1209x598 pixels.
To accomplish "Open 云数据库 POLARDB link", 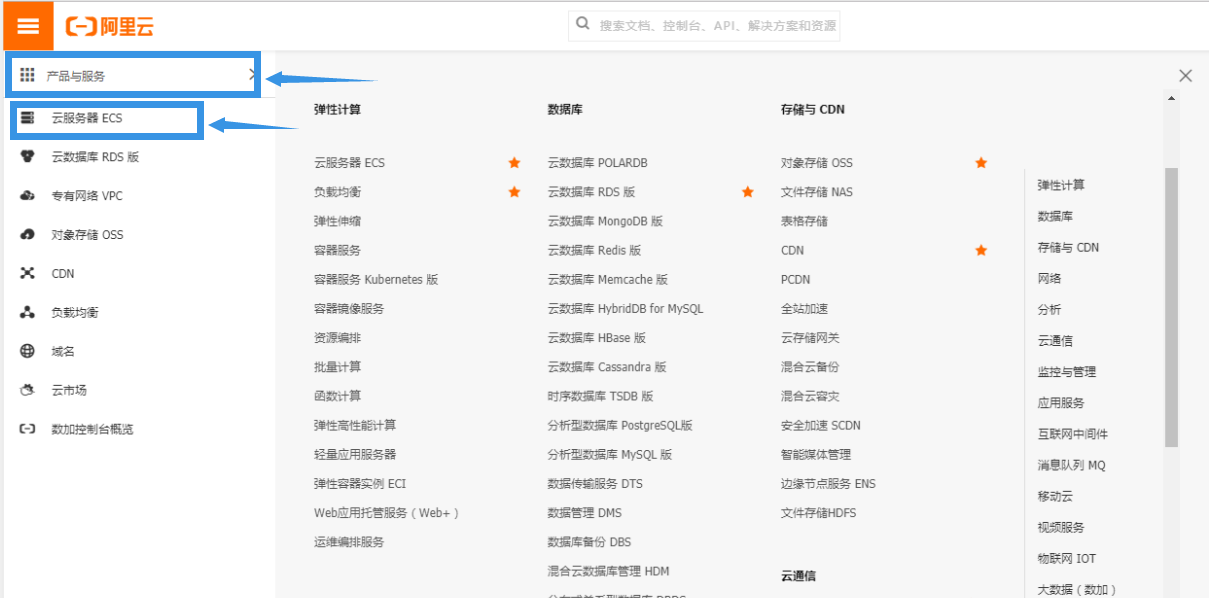I will tap(597, 163).
